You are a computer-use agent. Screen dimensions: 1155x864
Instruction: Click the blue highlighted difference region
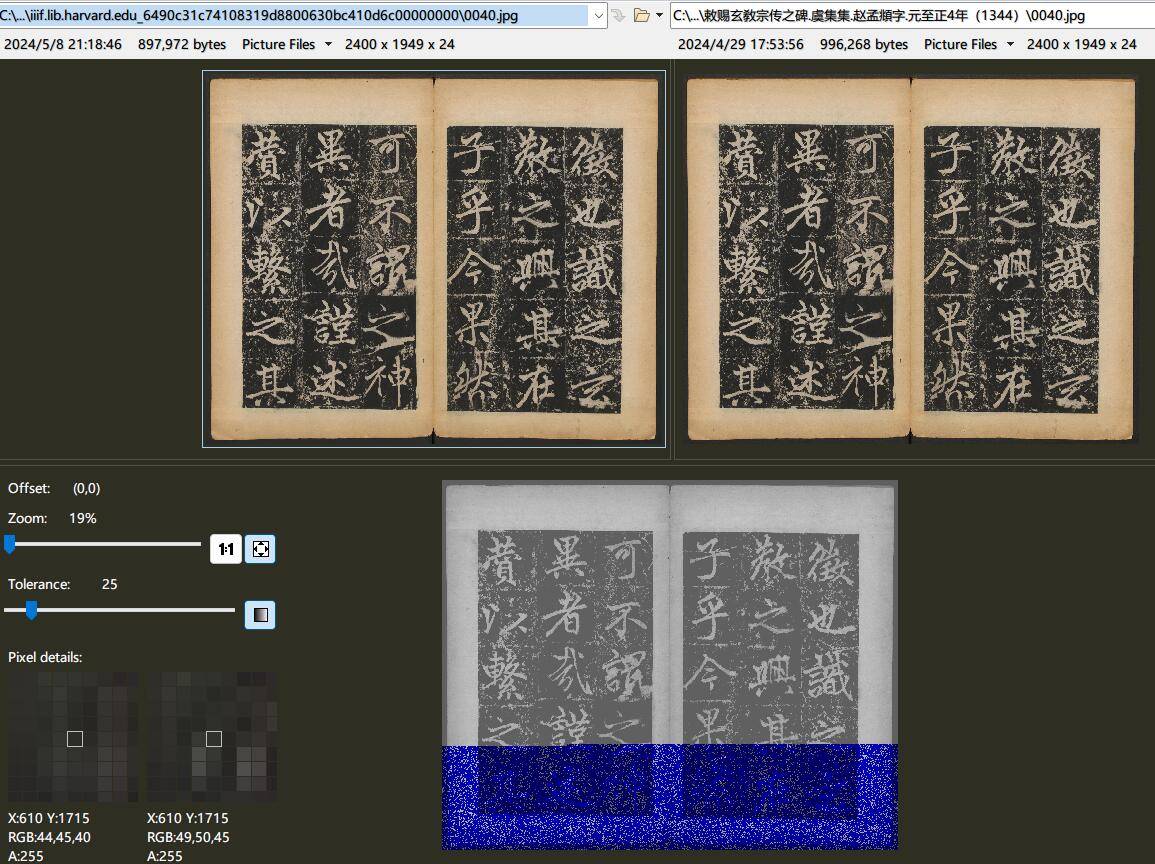click(669, 796)
